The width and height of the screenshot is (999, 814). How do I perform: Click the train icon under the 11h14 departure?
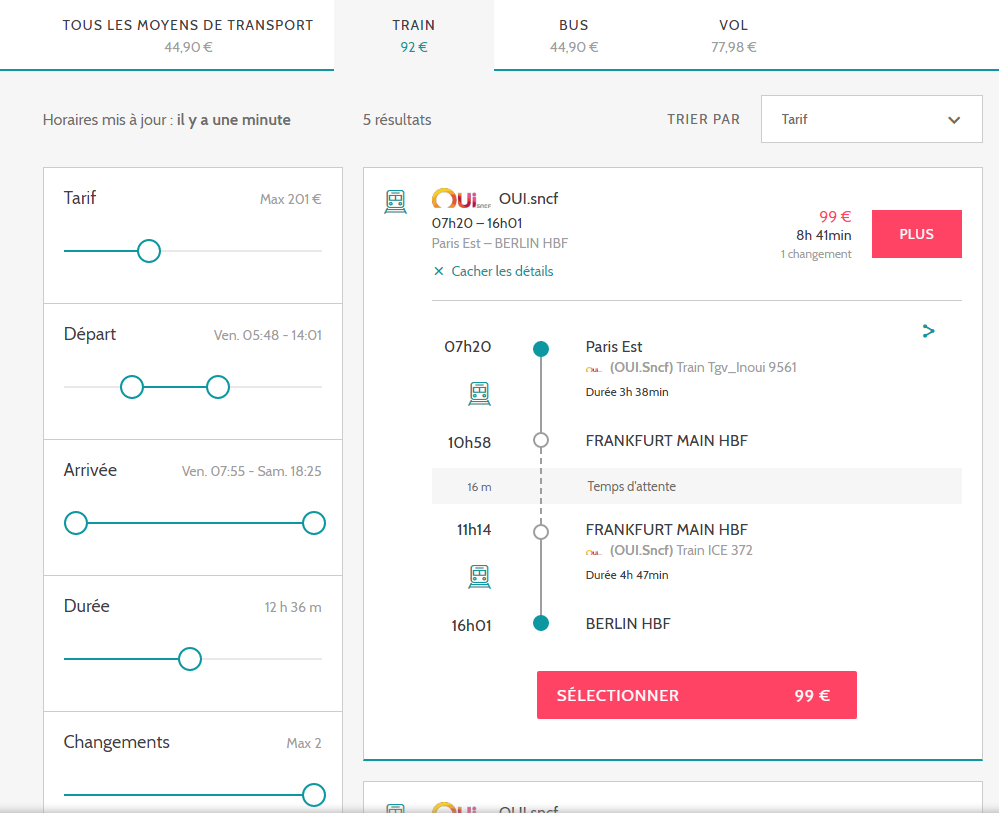coord(479,576)
